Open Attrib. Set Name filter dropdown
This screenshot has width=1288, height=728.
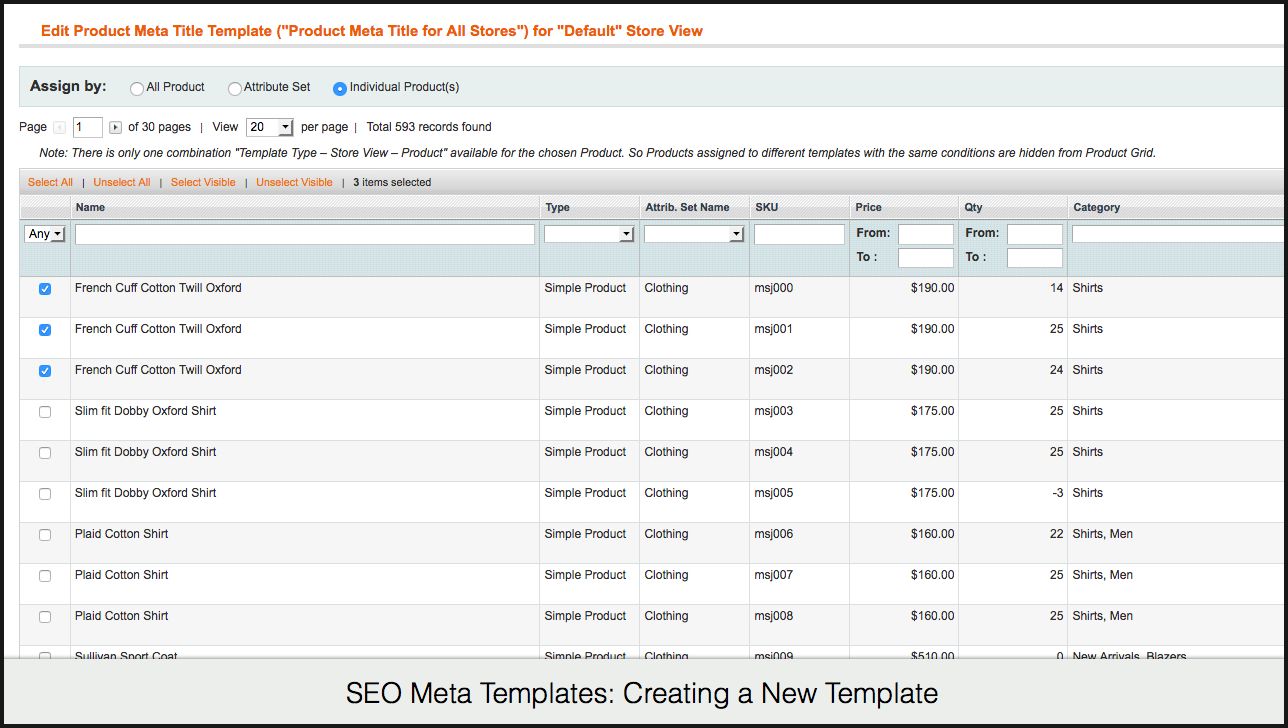694,234
